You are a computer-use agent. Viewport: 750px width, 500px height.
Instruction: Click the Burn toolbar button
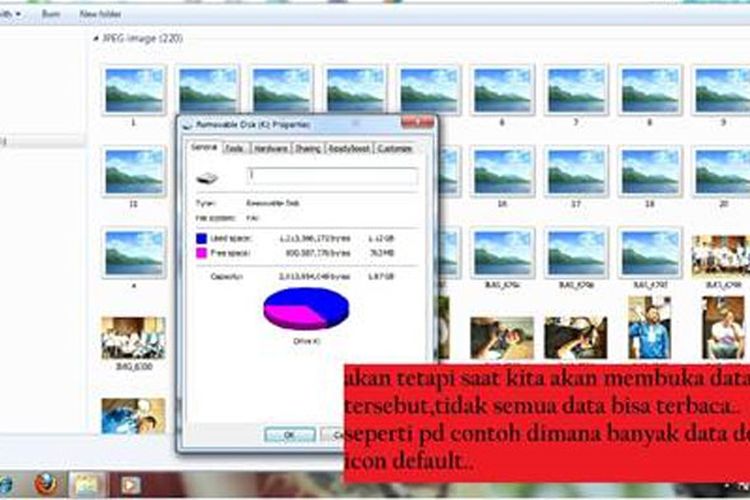50,15
